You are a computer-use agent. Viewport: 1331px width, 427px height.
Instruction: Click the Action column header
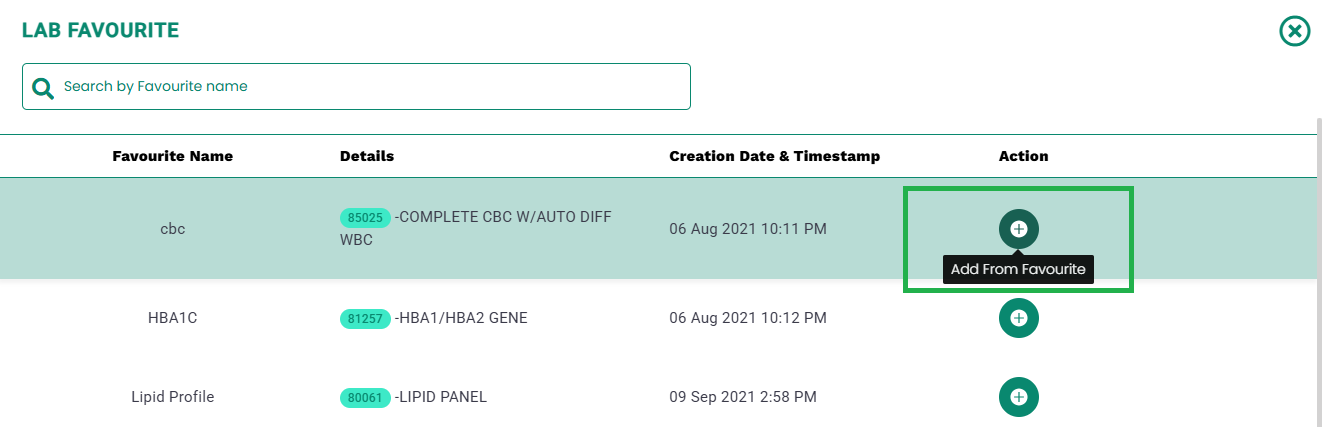[x=1023, y=156]
